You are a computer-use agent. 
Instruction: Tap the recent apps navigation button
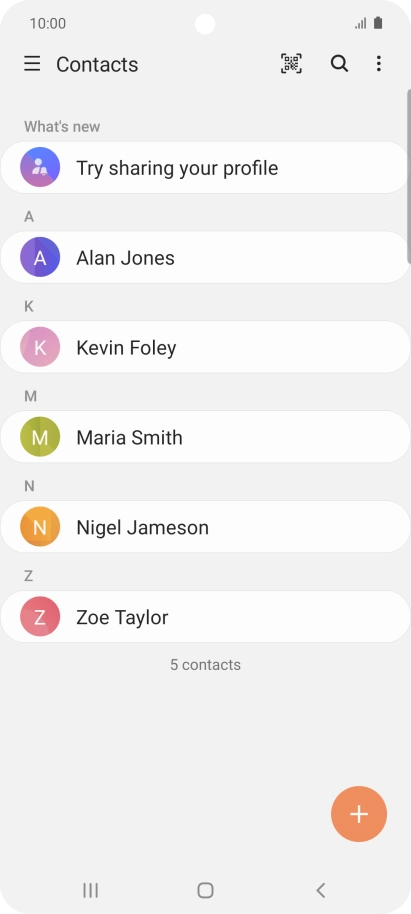tap(90, 890)
